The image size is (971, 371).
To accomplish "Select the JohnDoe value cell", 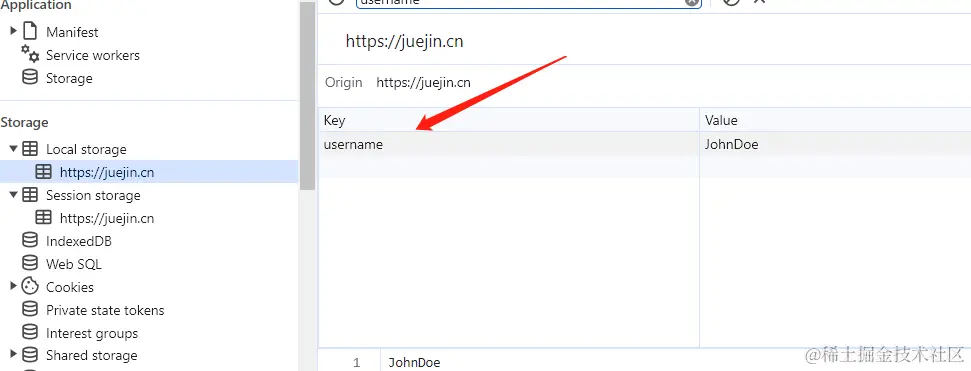I will click(x=835, y=144).
